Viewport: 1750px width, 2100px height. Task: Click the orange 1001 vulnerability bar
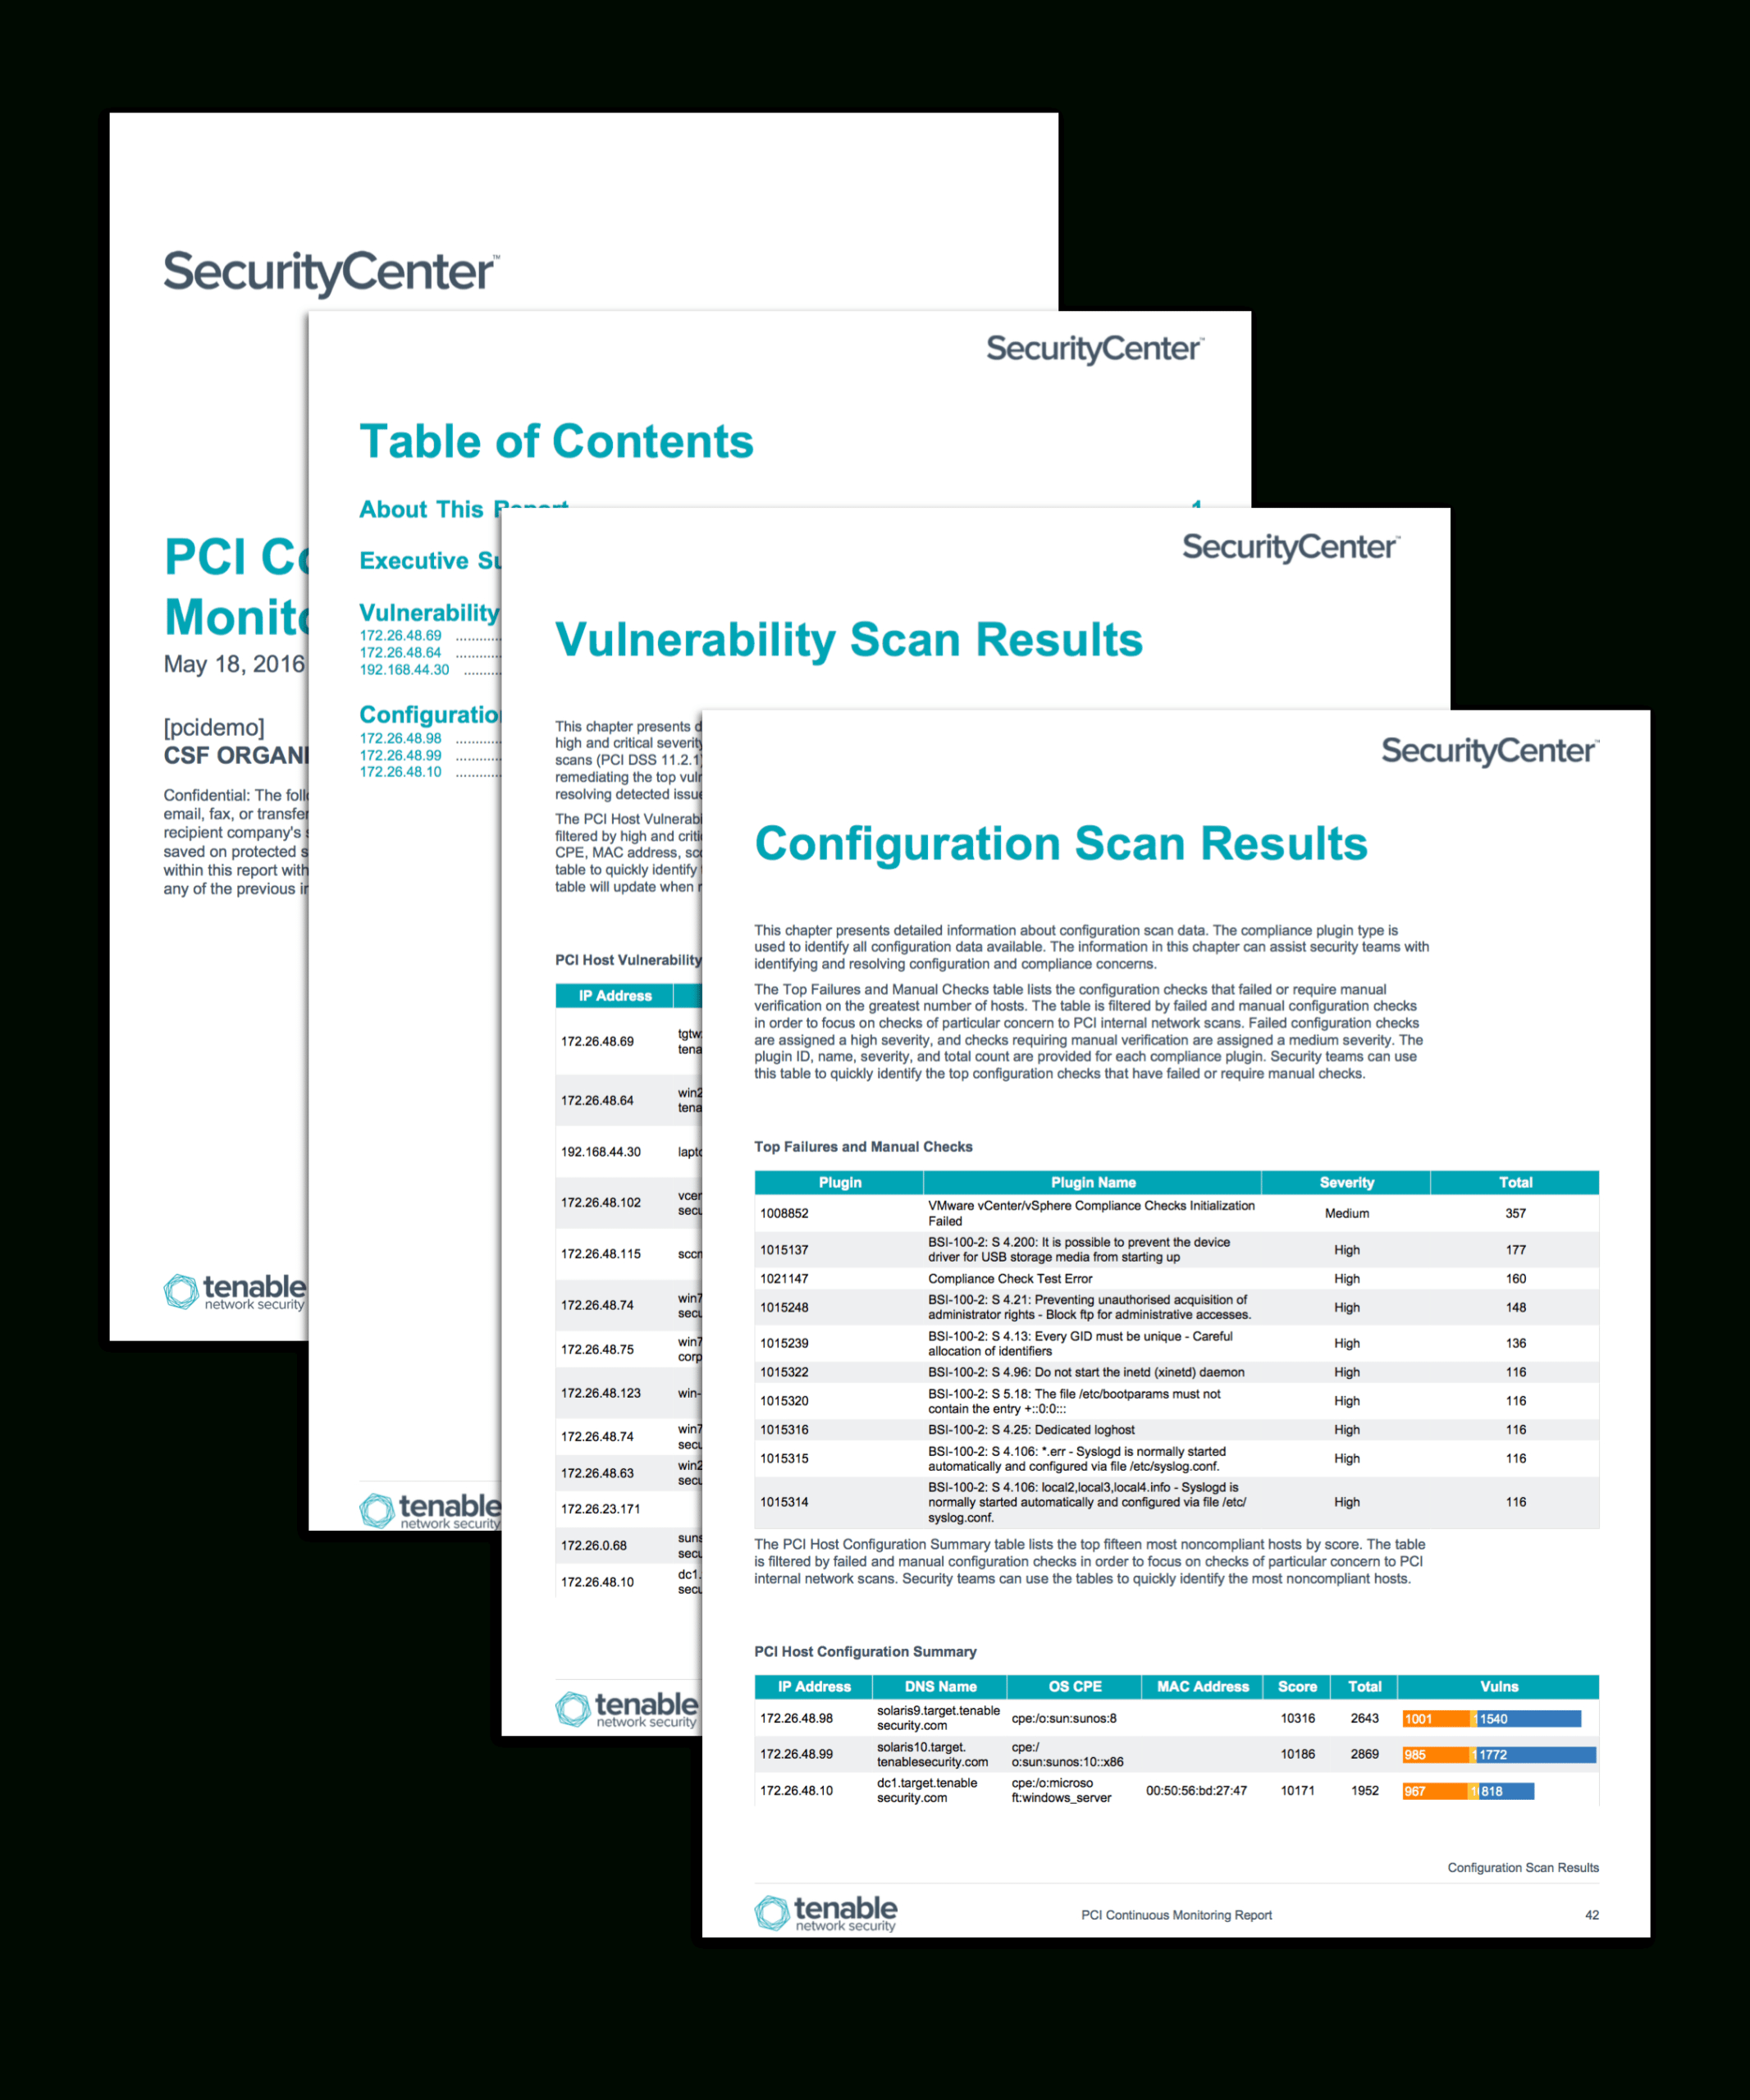1436,1719
